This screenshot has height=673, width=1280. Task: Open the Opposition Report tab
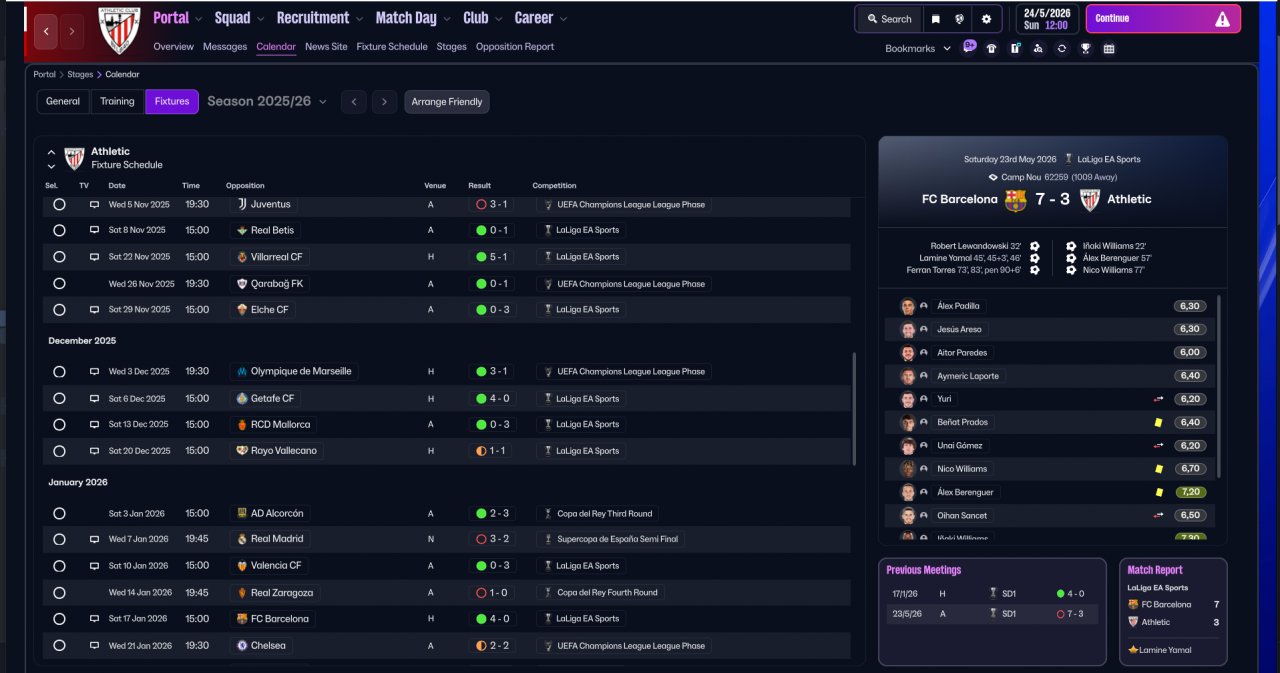515,47
